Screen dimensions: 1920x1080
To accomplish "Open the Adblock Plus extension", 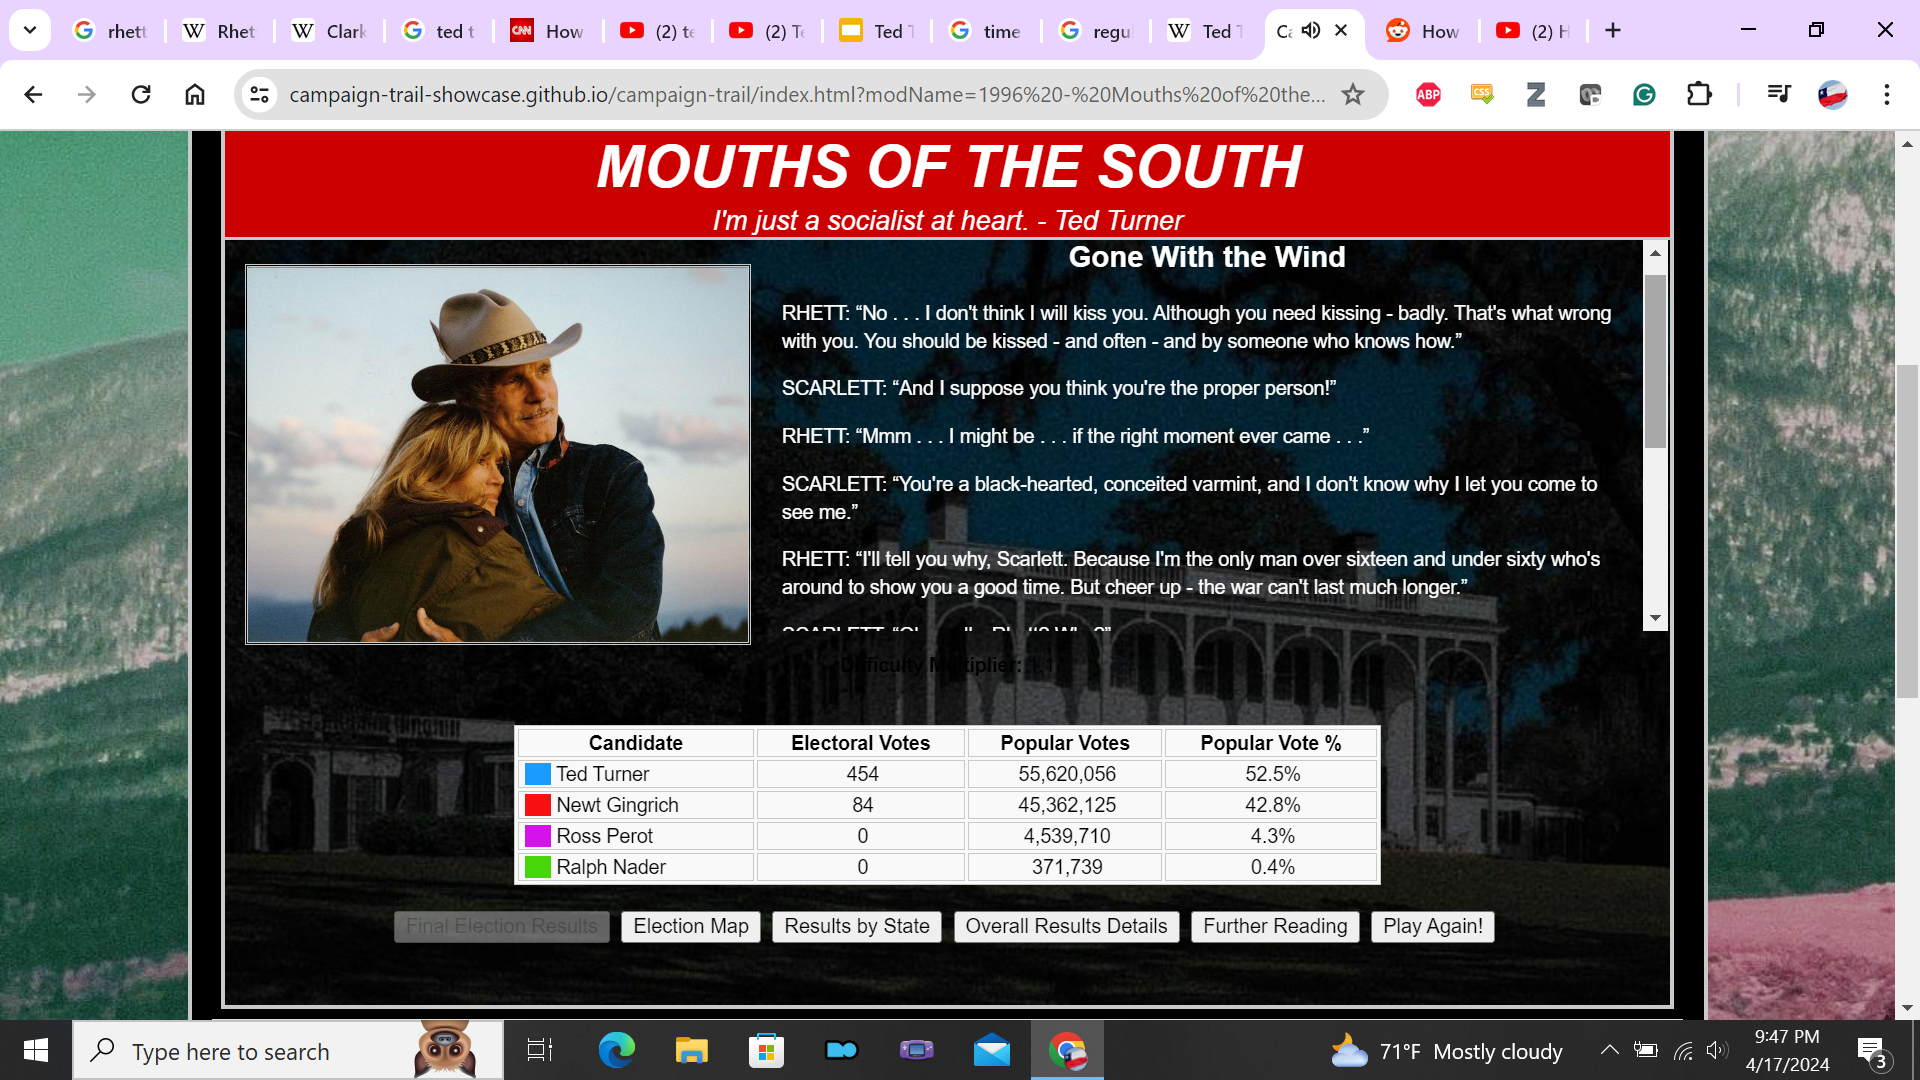I will coord(1428,95).
